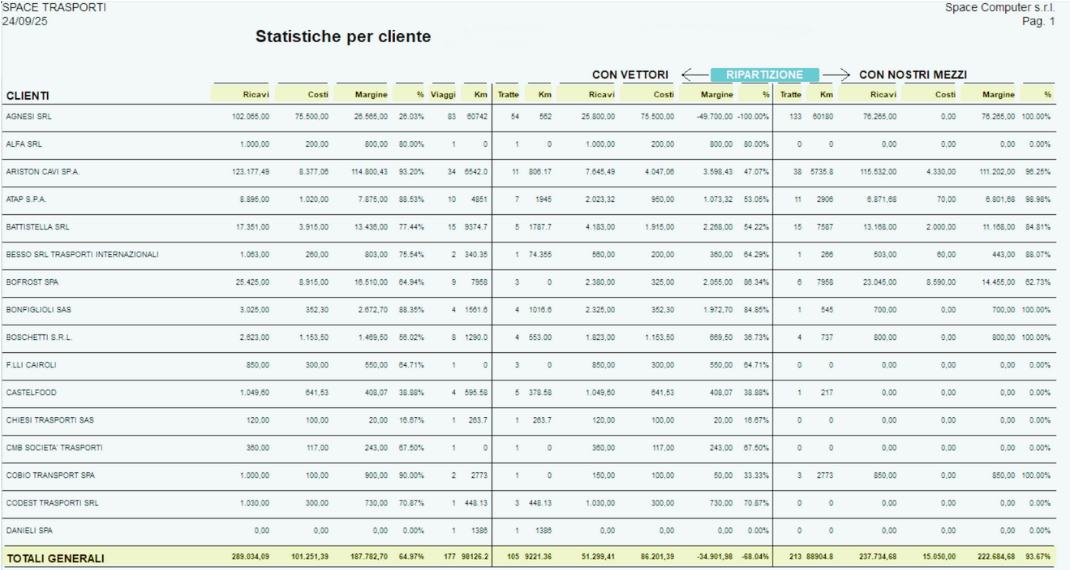Click the BATTISTELLA SRL client name
Image resolution: width=1070 pixels, height=570 pixels.
tap(37, 227)
